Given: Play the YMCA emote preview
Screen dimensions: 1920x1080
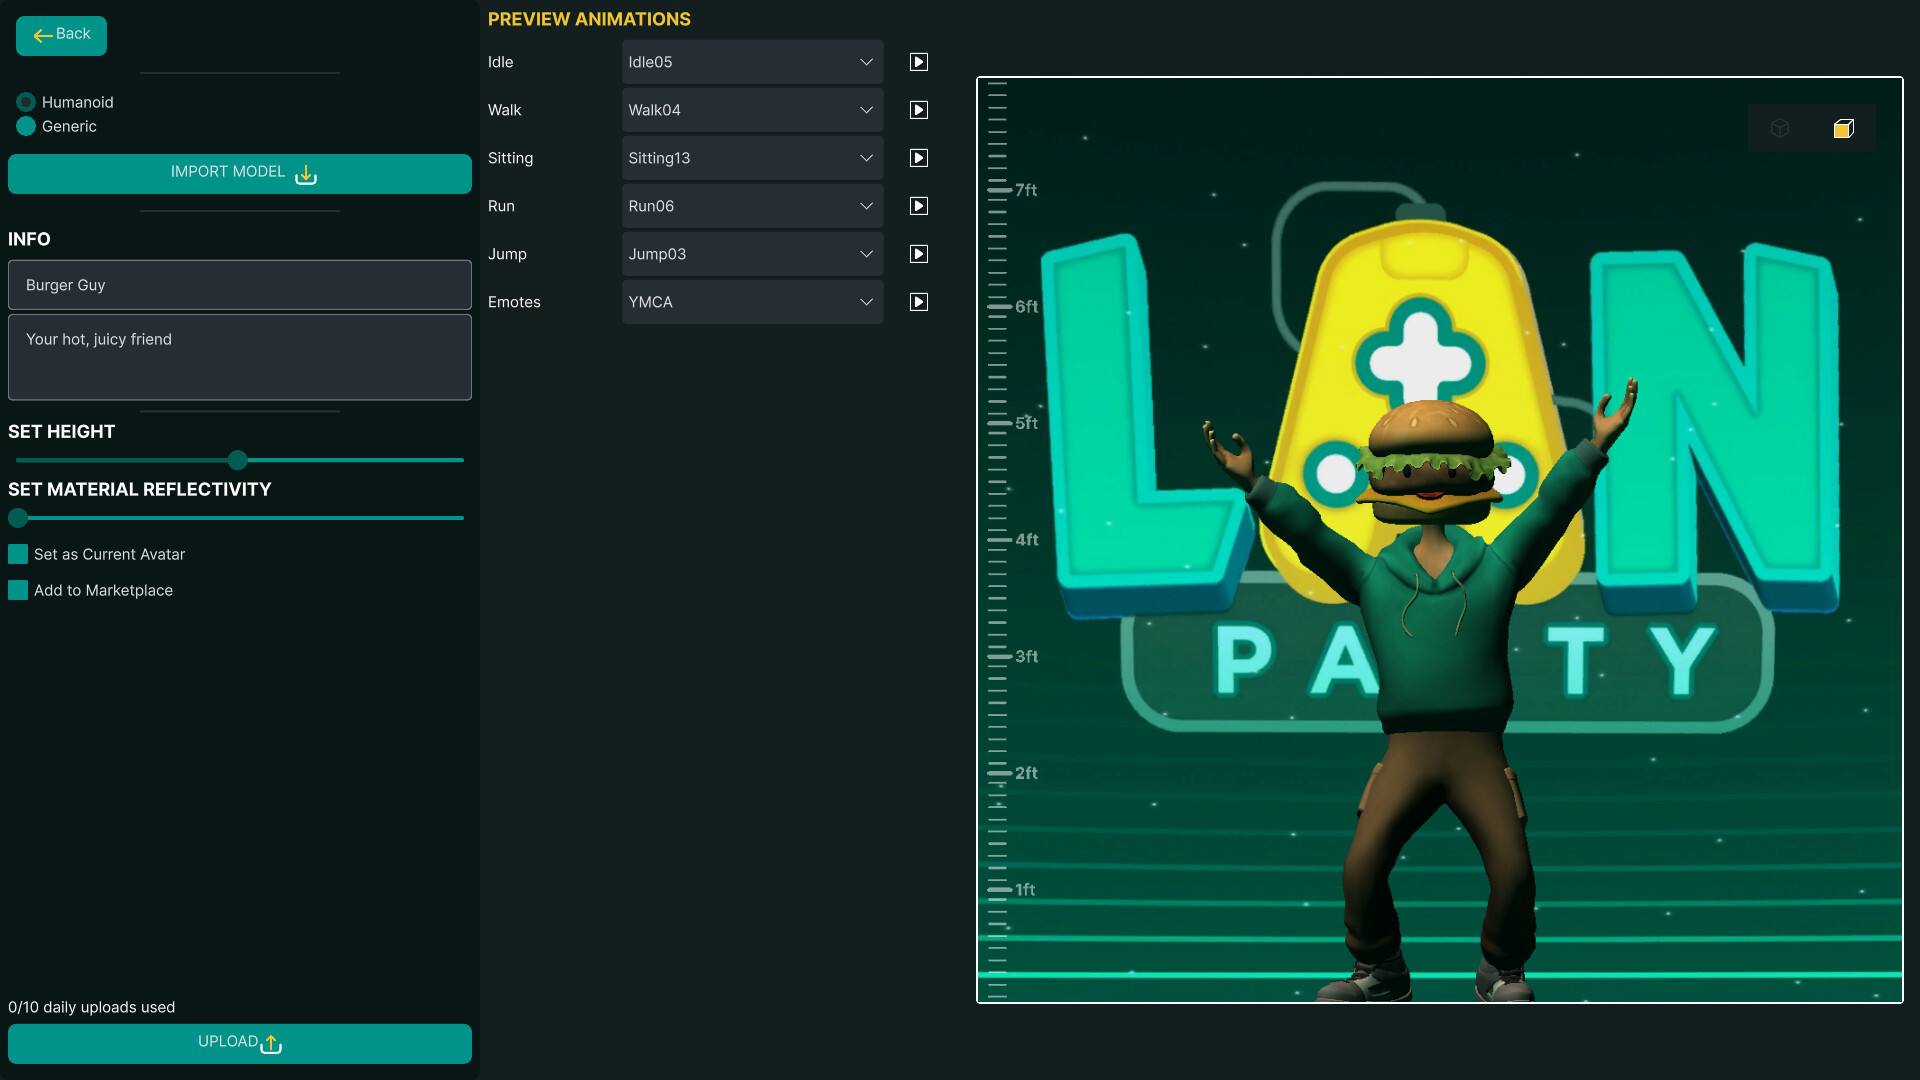Looking at the screenshot, I should 918,301.
